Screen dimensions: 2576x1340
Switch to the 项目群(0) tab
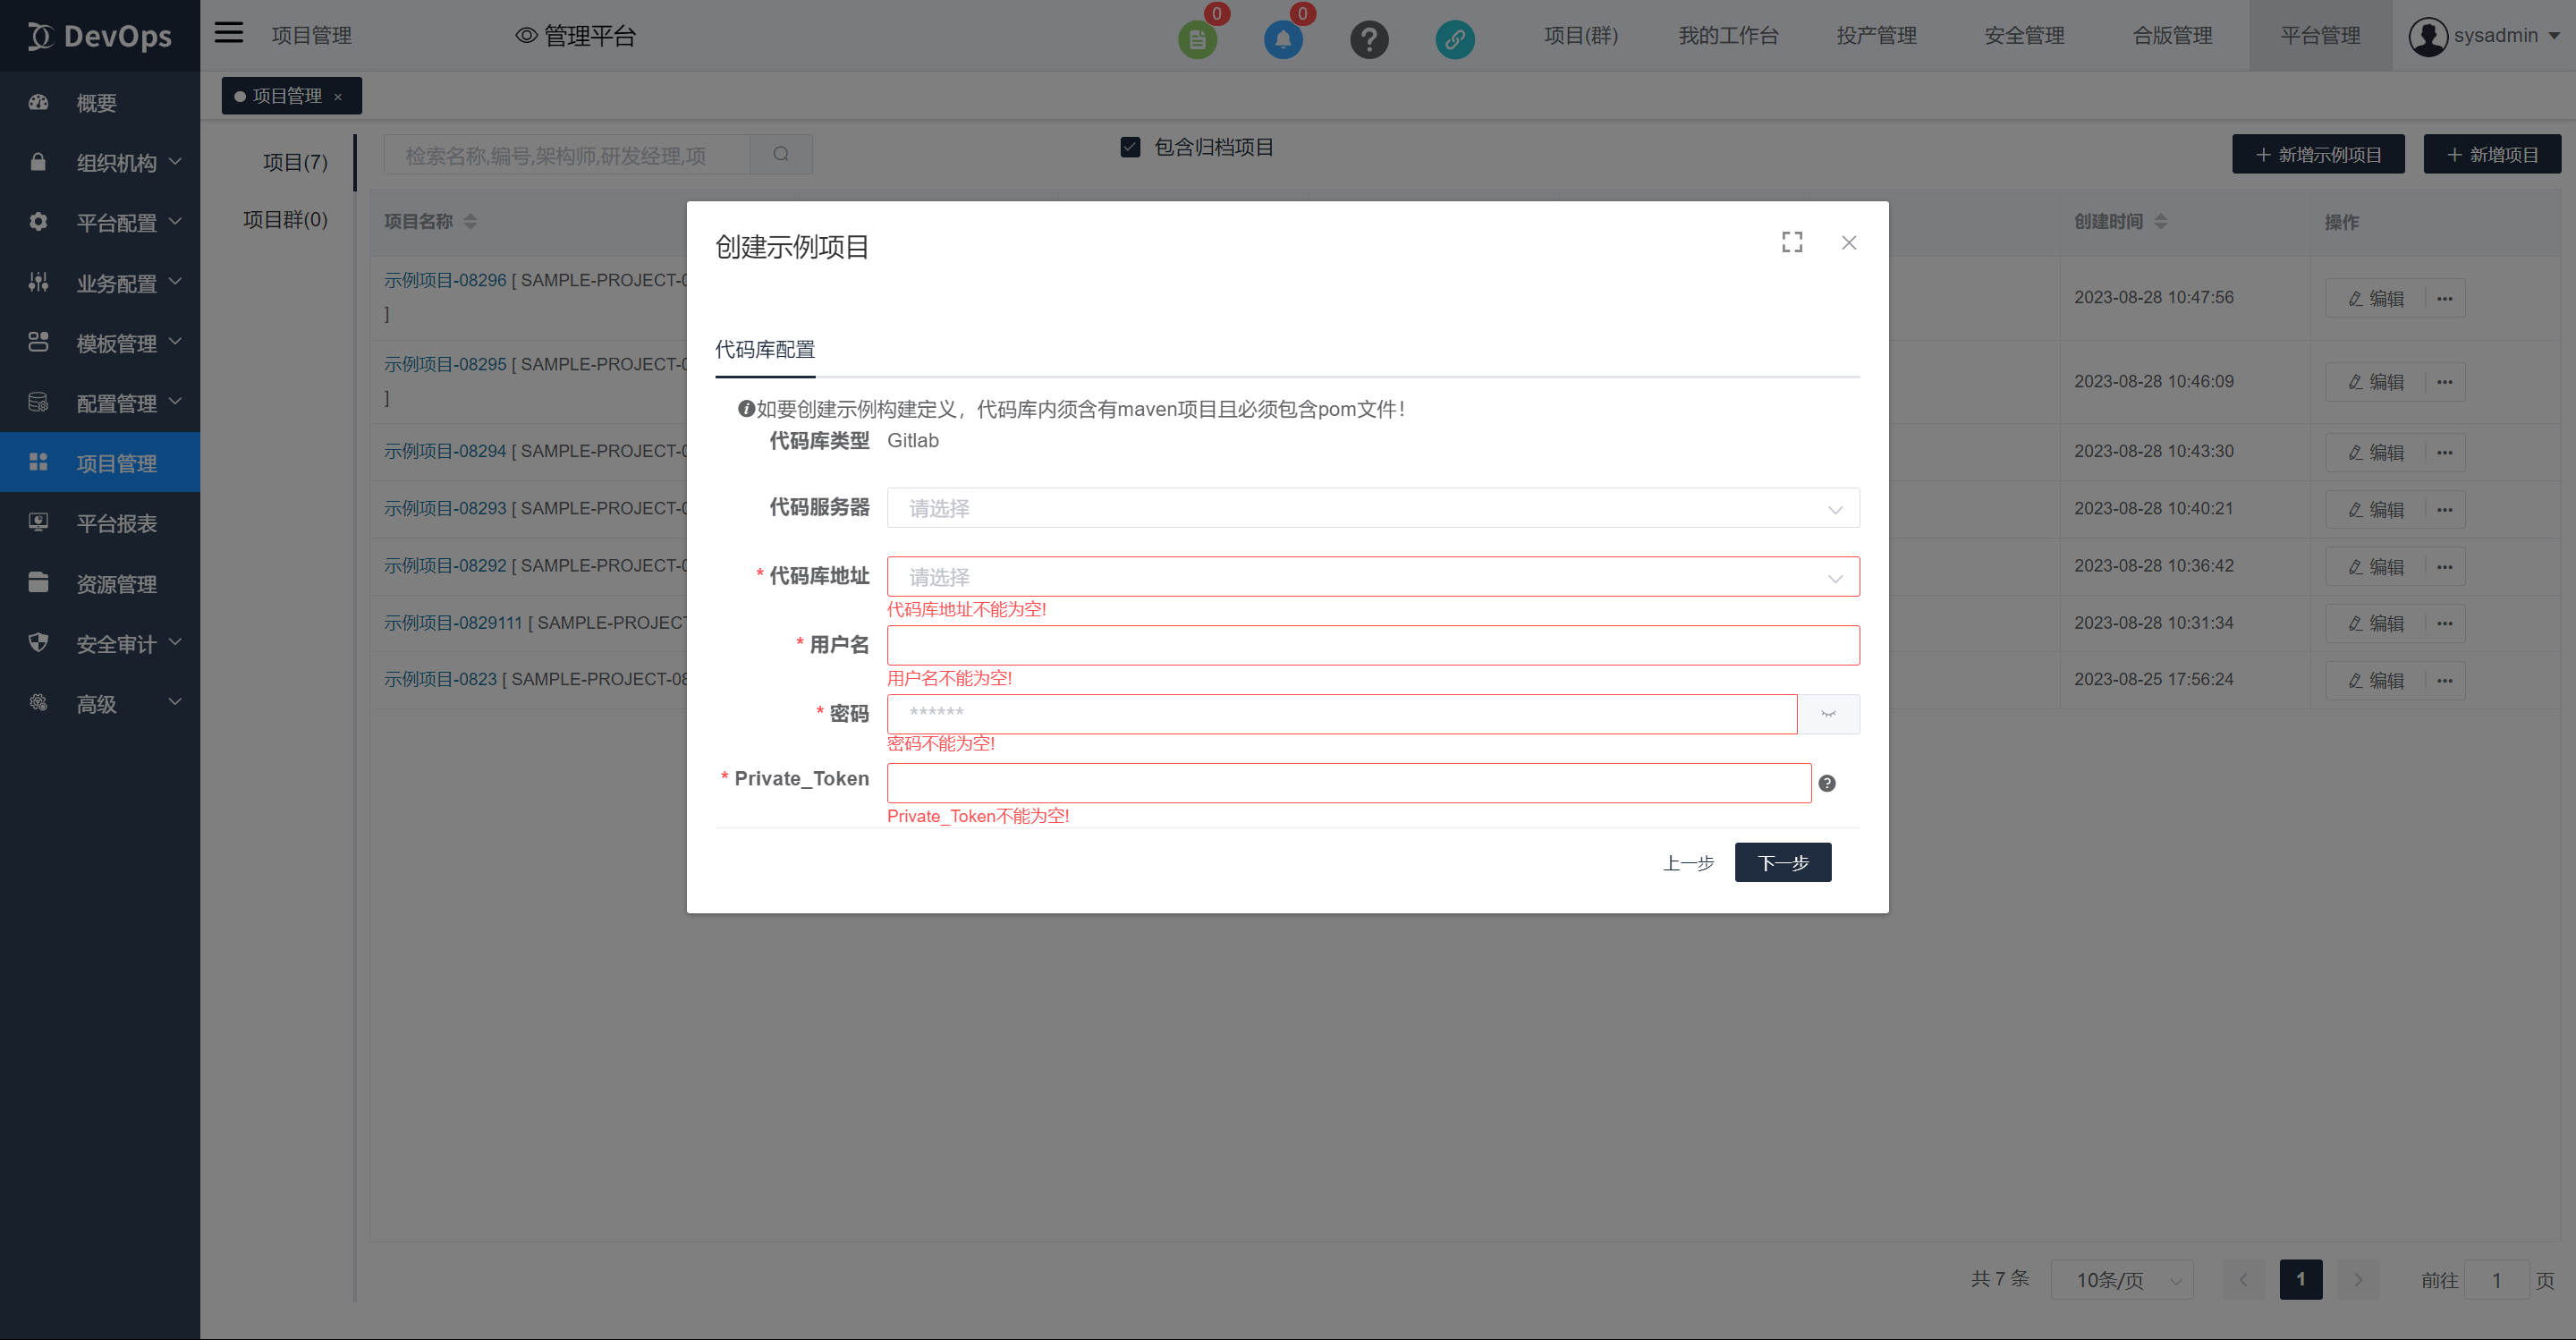285,219
